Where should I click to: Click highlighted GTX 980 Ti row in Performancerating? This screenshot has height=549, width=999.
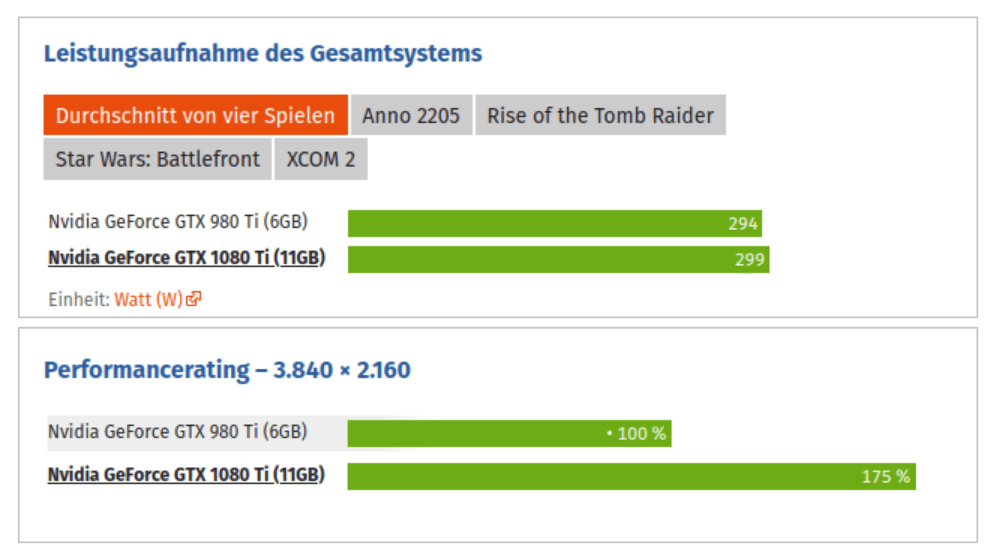click(177, 433)
